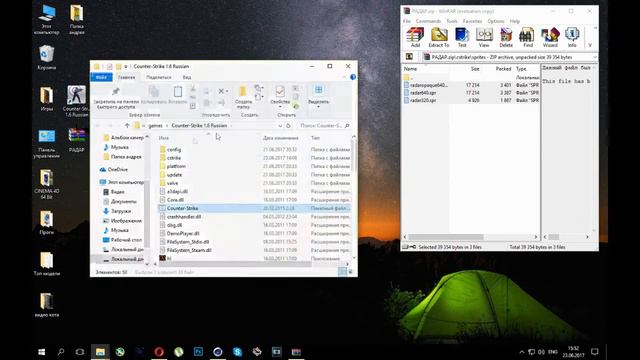Switch to the Поделиться ribbon tab
Image resolution: width=640 pixels, height=360 pixels.
pyautogui.click(x=159, y=77)
